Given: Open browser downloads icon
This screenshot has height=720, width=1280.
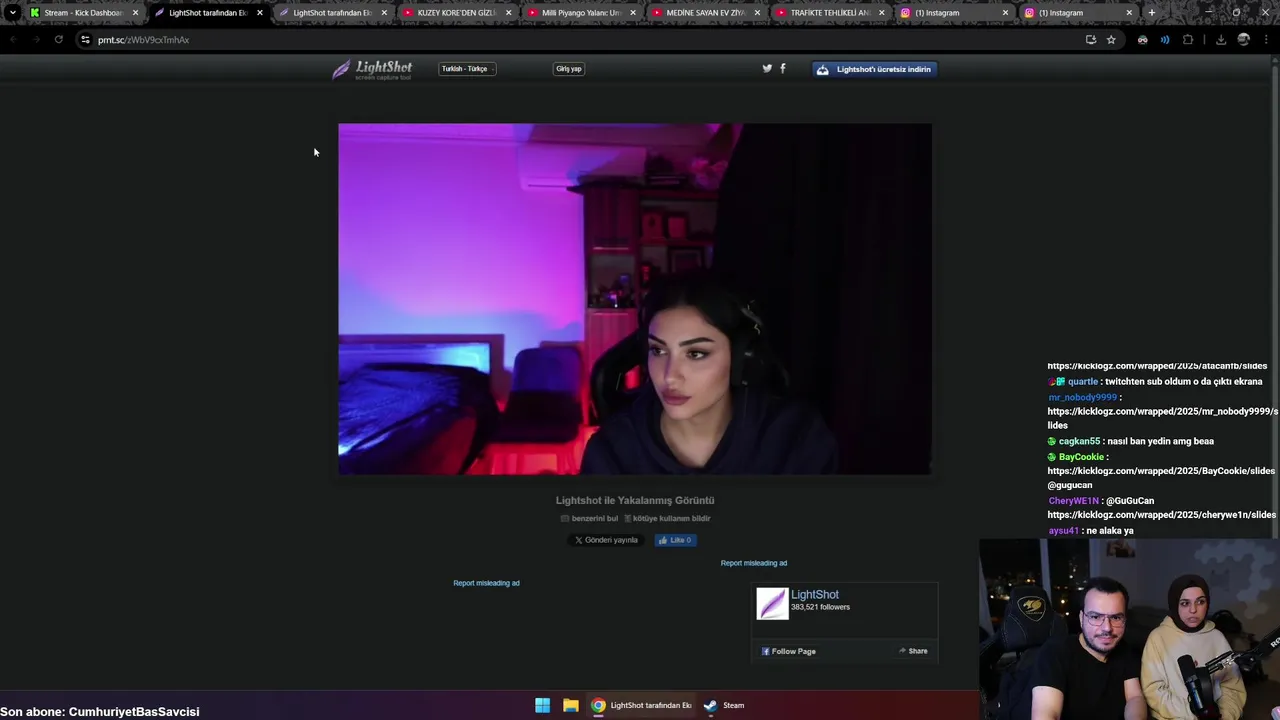Looking at the screenshot, I should (1221, 40).
